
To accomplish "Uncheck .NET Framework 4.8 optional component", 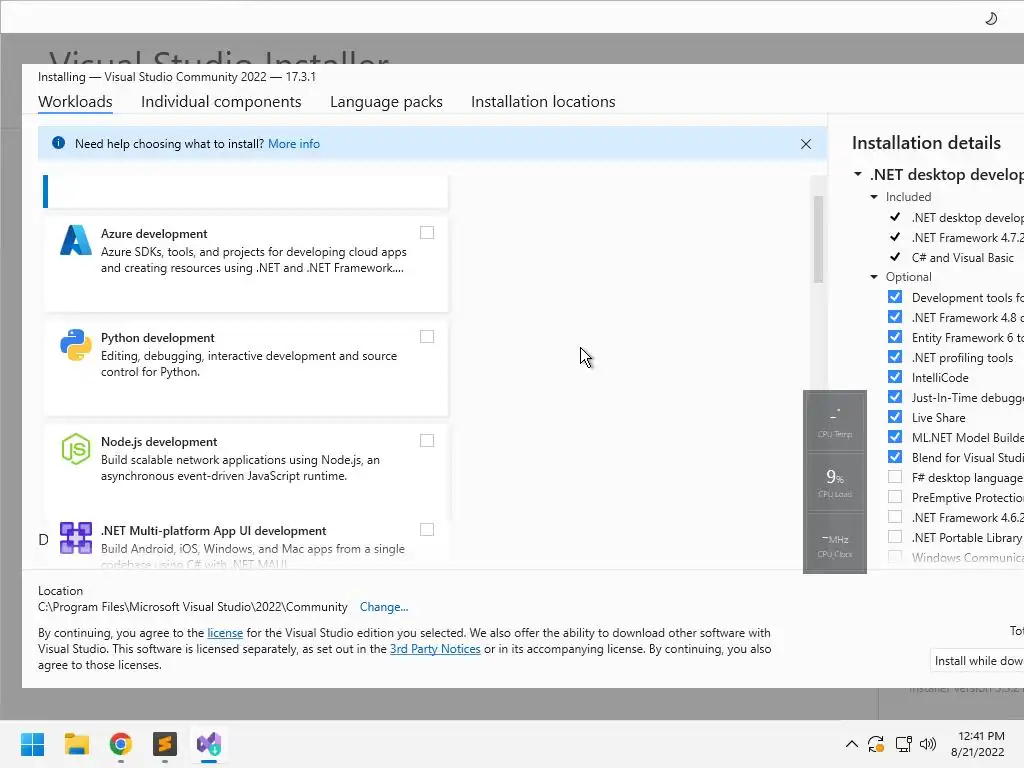I will pos(895,317).
